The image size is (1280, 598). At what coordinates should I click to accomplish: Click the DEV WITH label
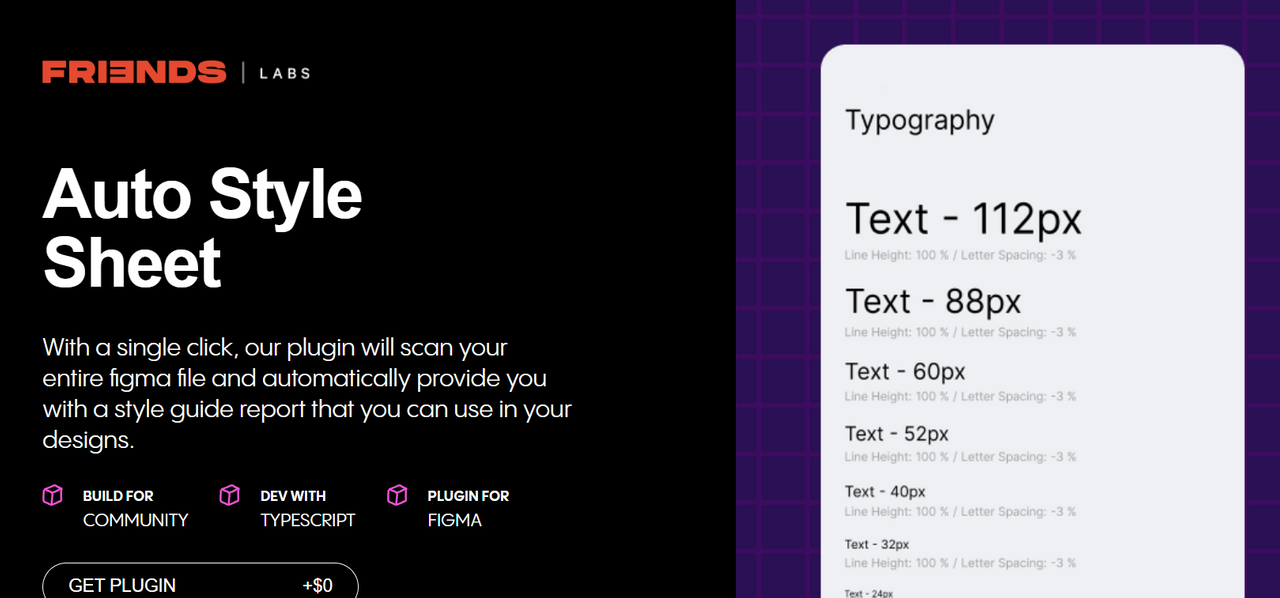[293, 496]
